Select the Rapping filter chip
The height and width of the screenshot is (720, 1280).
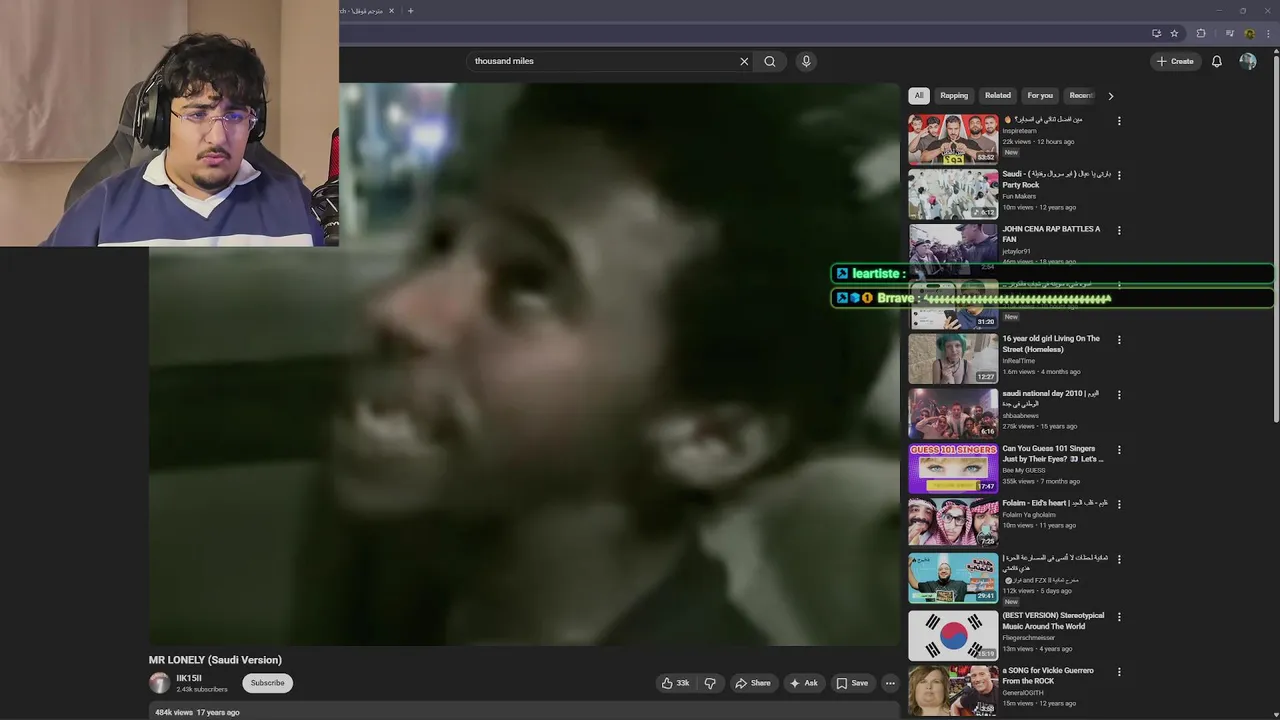[x=954, y=96]
